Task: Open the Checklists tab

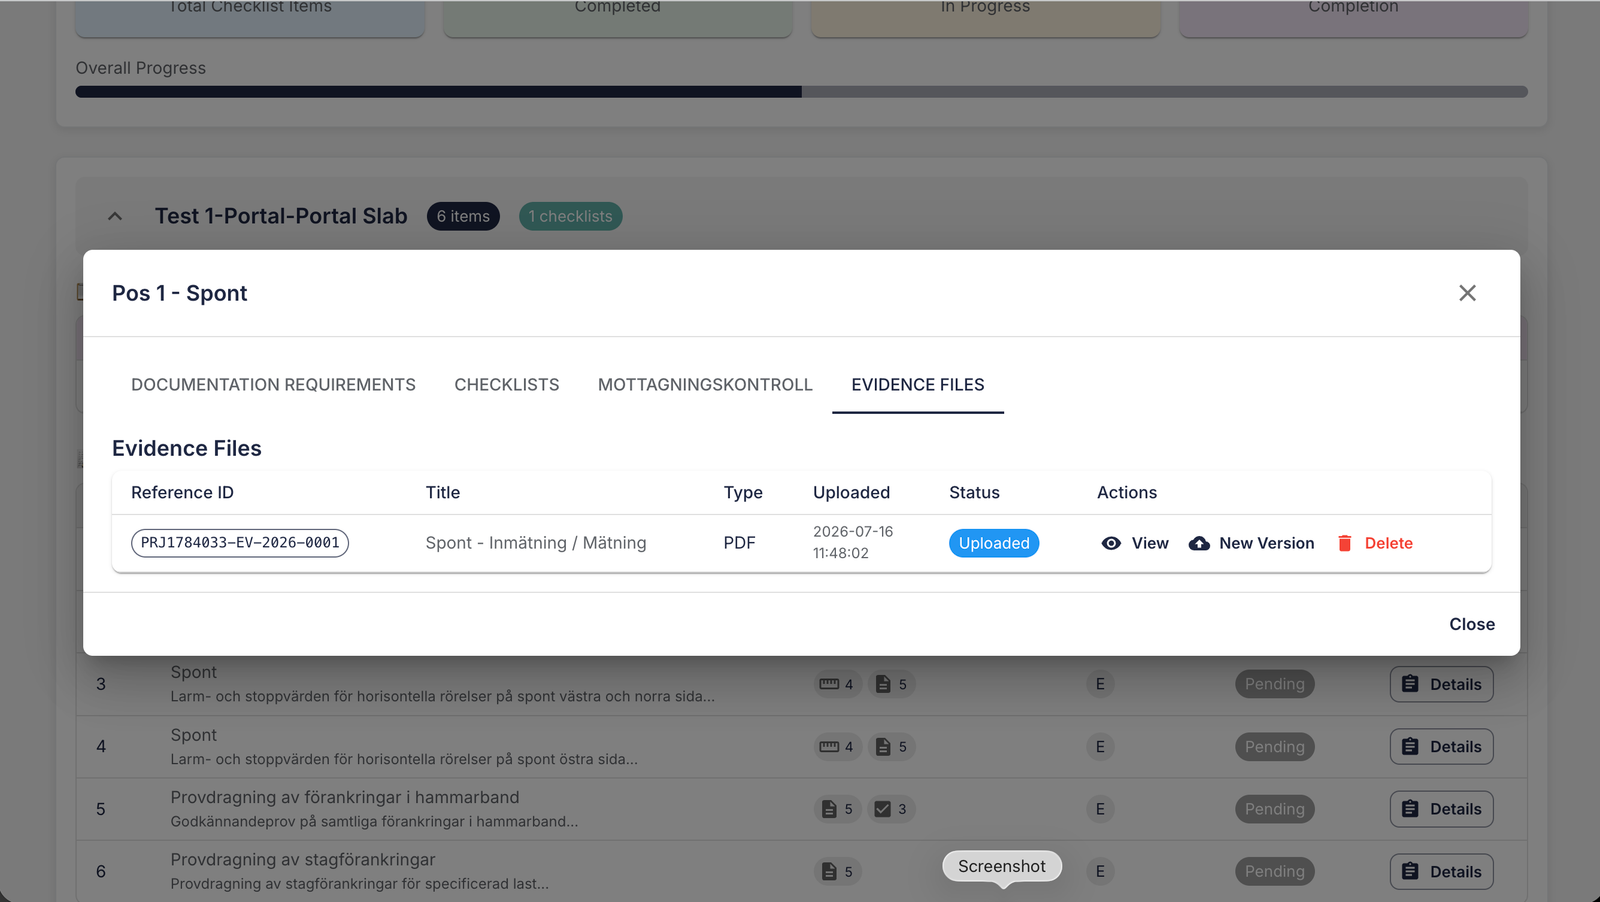Action: coord(507,385)
